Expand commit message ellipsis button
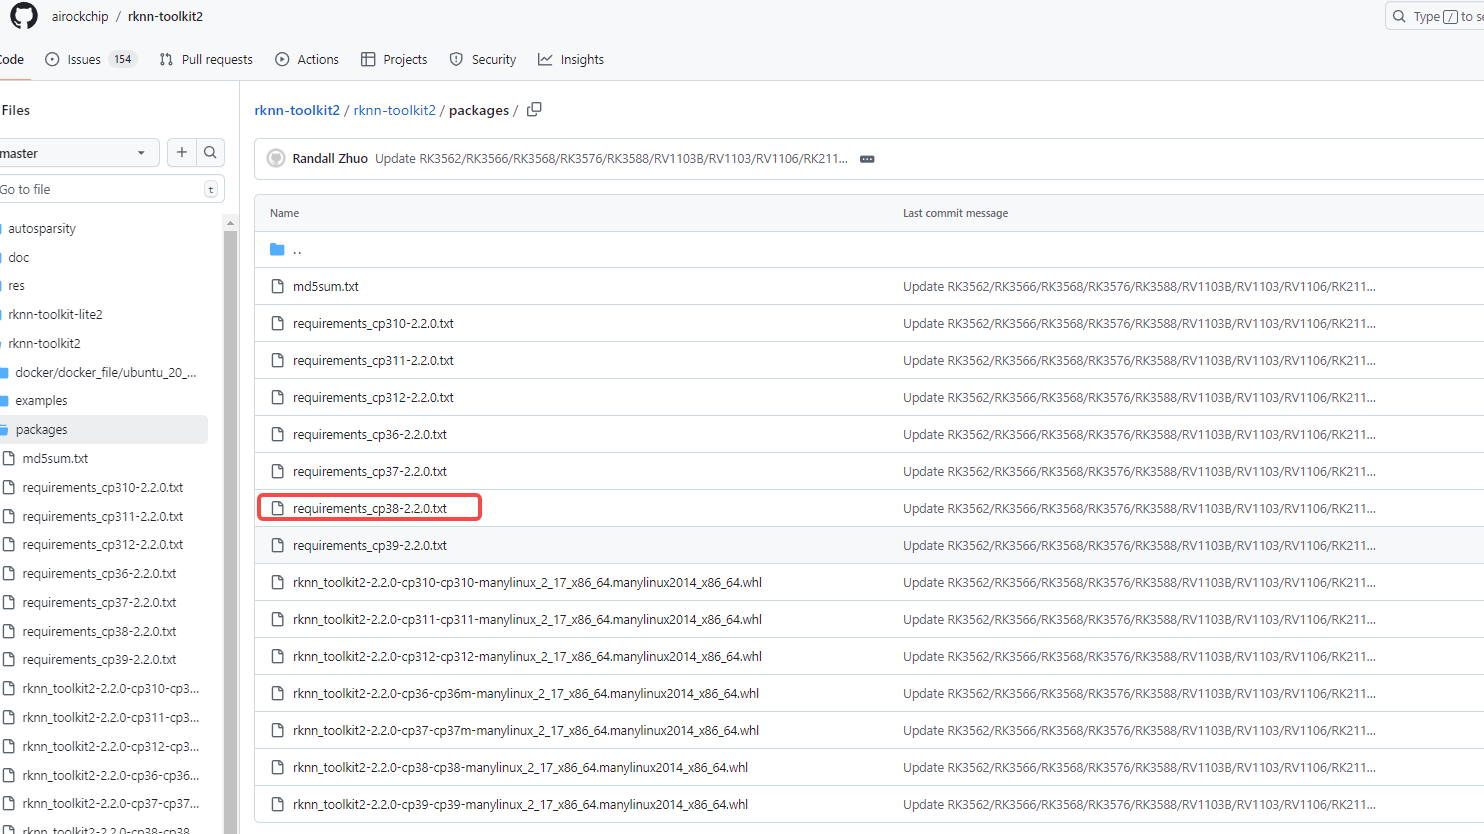The image size is (1484, 834). [x=867, y=159]
